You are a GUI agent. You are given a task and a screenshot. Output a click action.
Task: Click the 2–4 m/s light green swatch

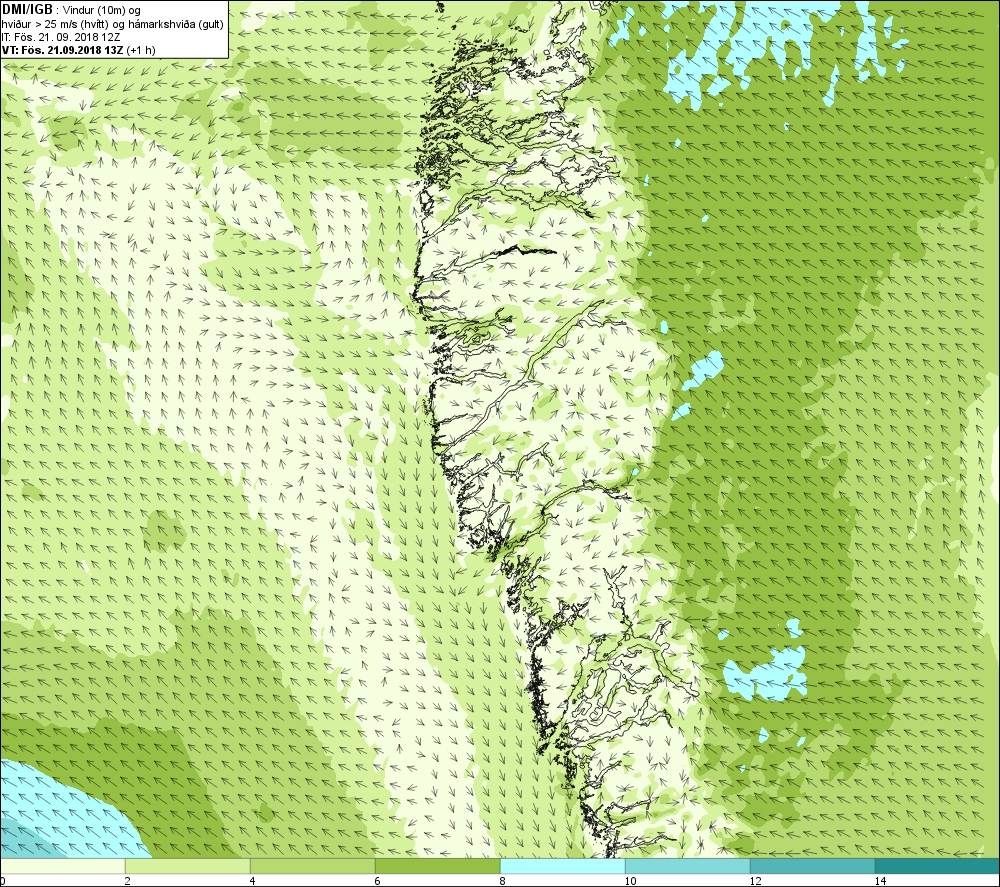pos(188,866)
